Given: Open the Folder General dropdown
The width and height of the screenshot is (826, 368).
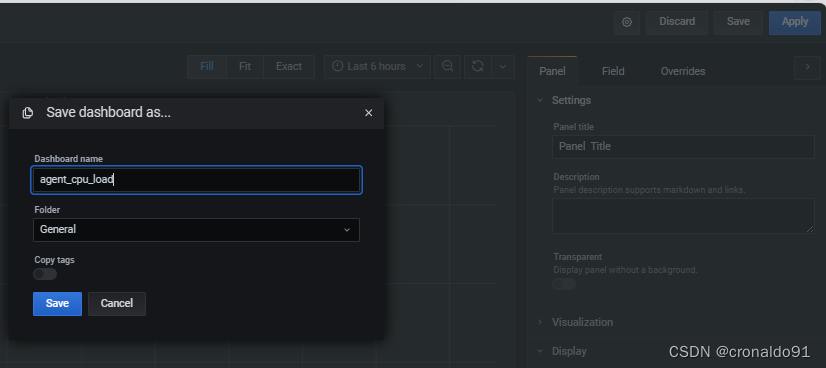Looking at the screenshot, I should coord(196,230).
